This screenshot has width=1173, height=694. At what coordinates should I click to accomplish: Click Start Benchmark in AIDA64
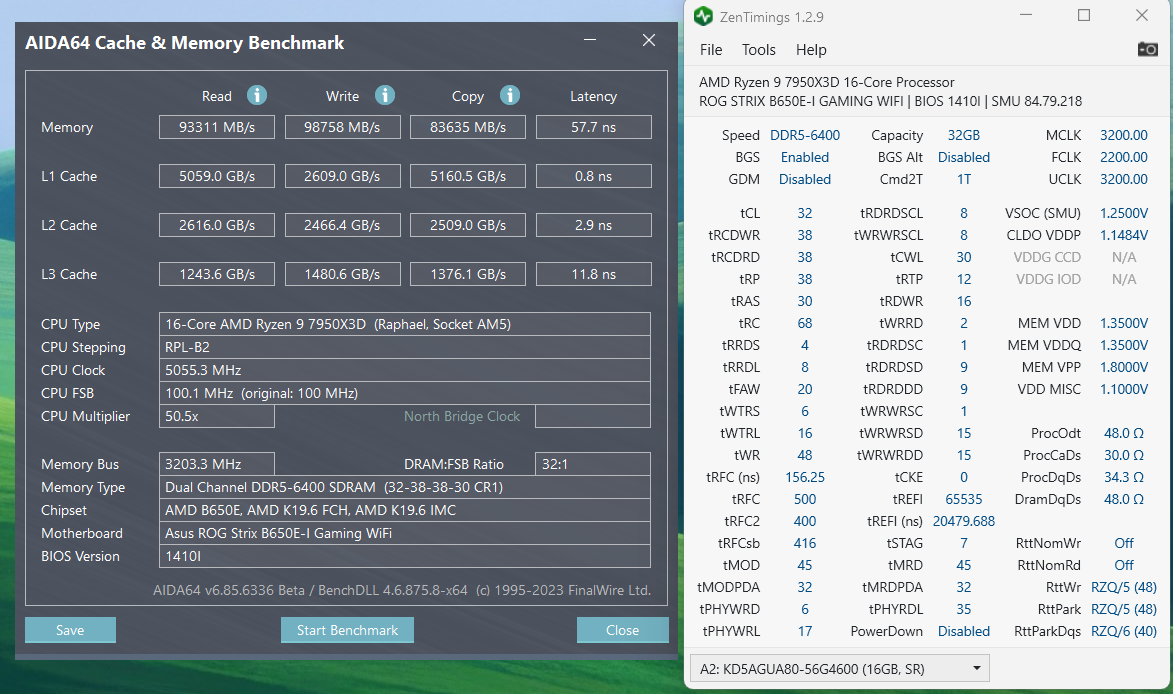[347, 630]
